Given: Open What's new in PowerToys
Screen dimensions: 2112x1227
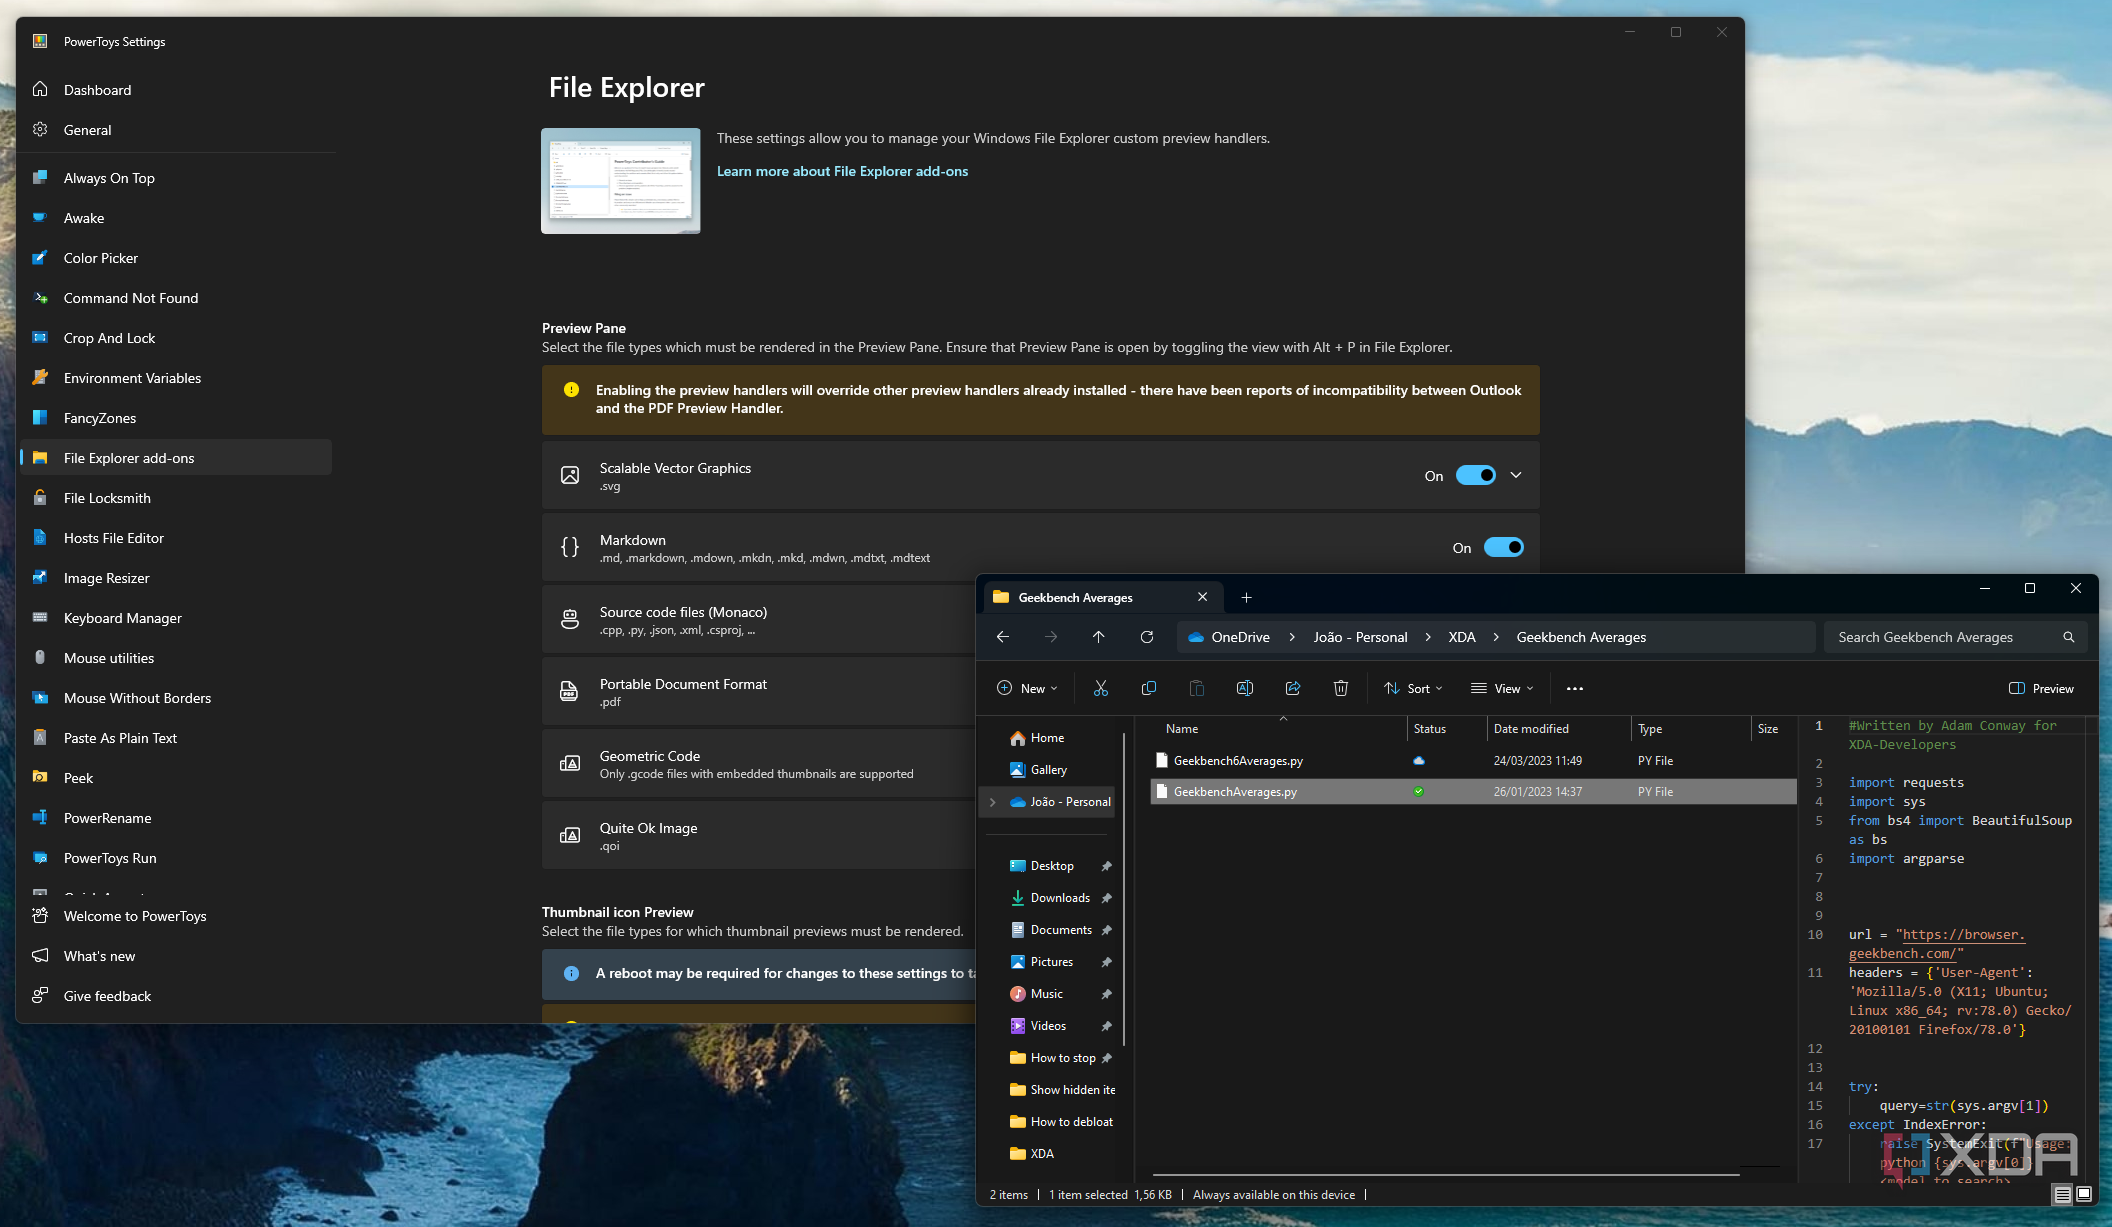Looking at the screenshot, I should click(176, 956).
